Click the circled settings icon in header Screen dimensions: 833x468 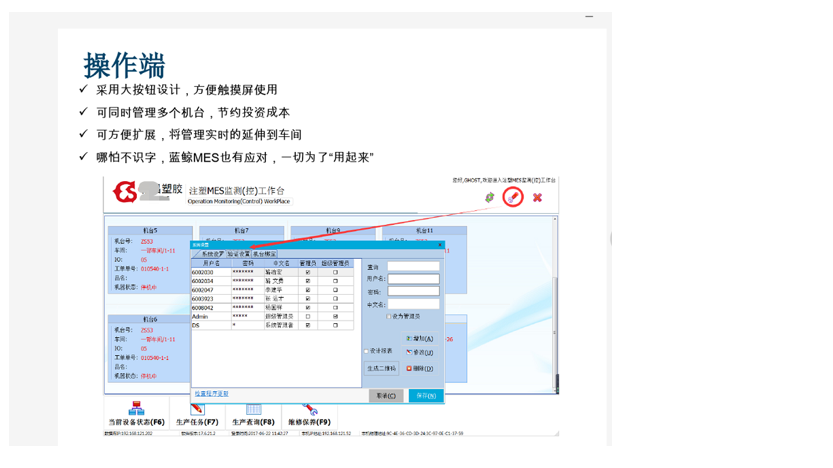click(x=513, y=197)
